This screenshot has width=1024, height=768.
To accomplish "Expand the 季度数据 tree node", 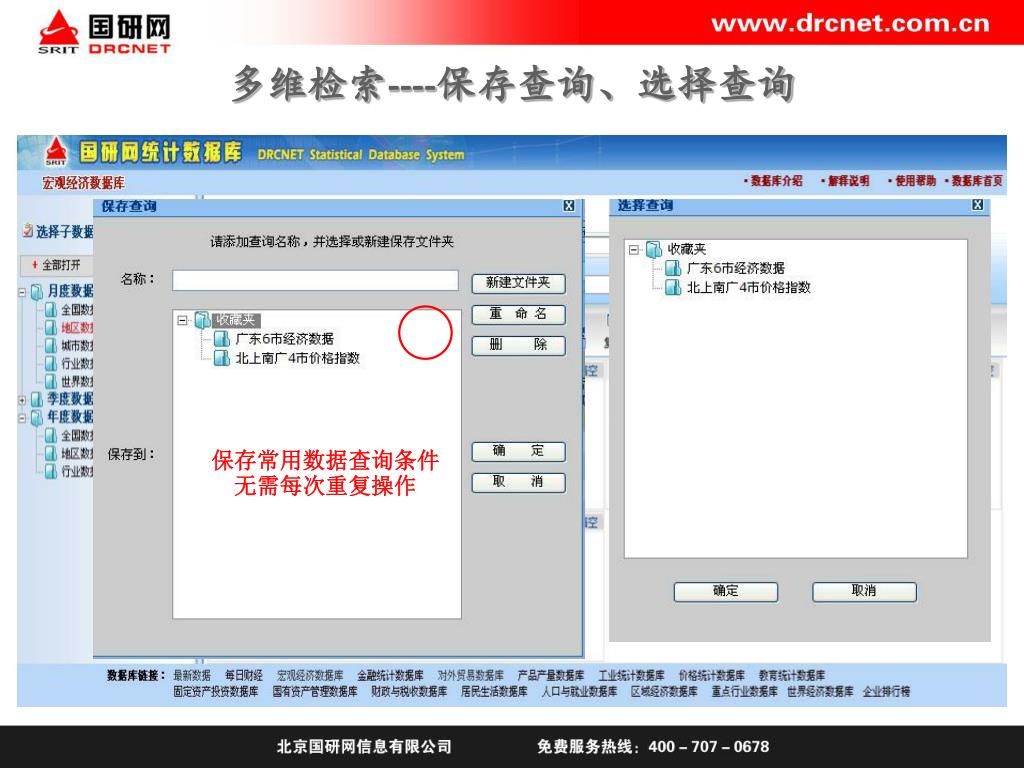I will 22,400.
